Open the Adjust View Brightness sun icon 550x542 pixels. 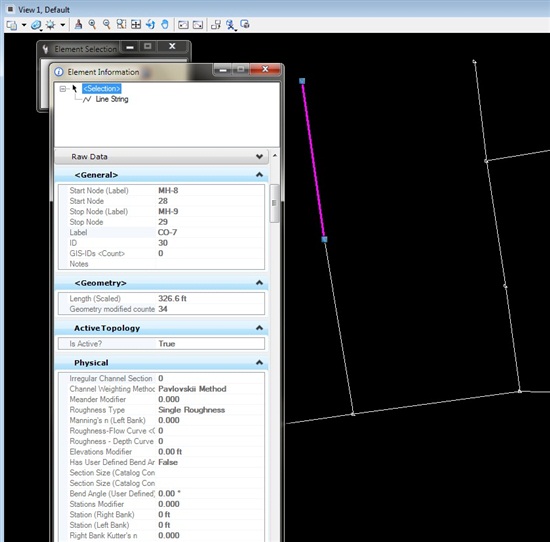pos(51,25)
